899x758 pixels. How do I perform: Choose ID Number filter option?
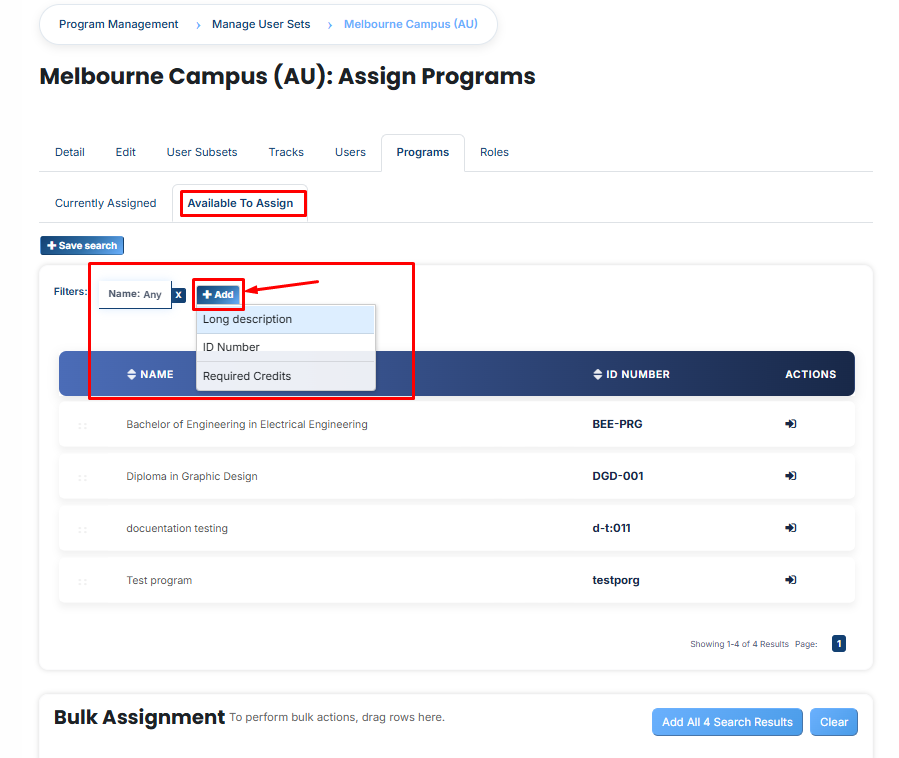pos(286,347)
